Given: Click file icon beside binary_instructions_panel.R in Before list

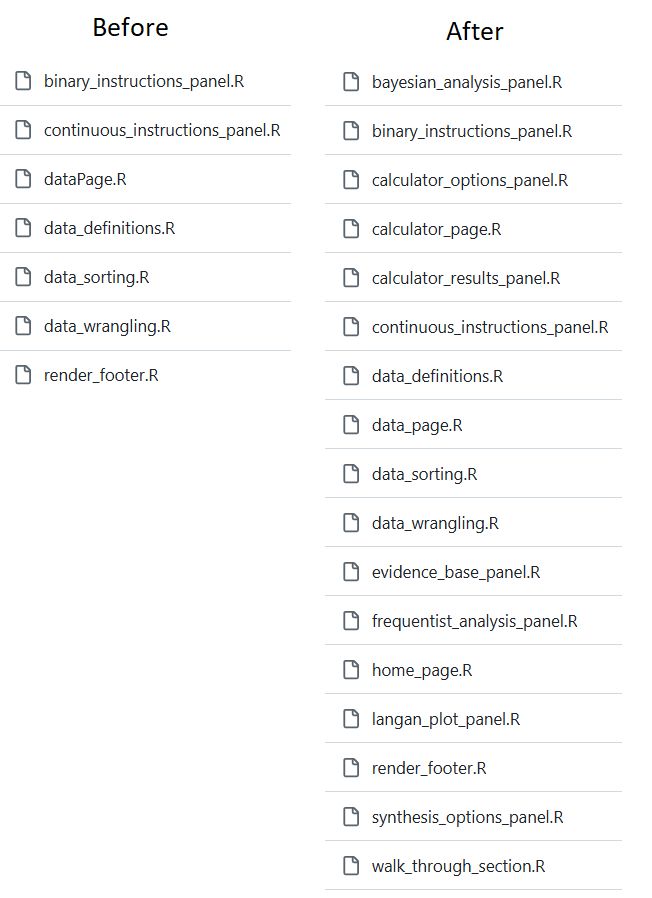Looking at the screenshot, I should coord(23,81).
